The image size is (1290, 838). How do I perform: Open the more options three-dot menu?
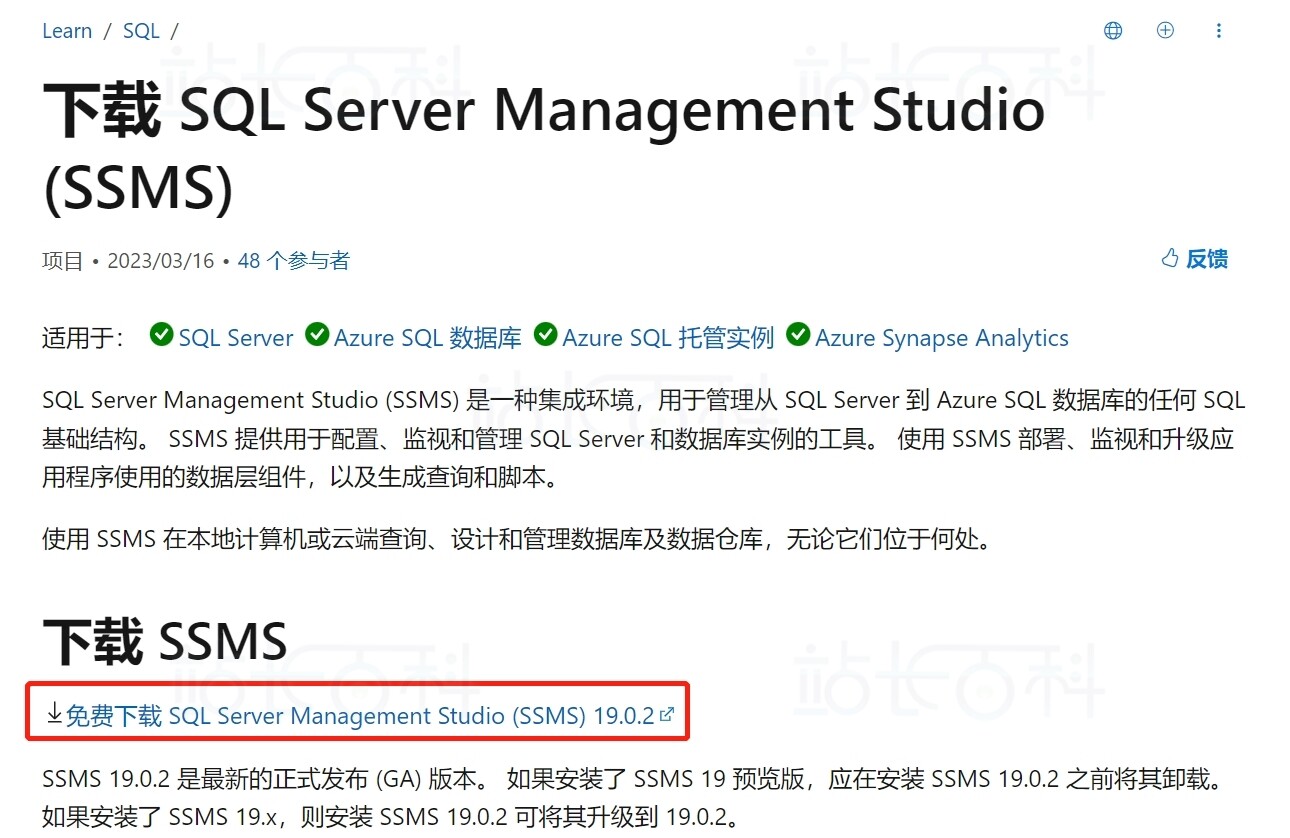[1218, 31]
